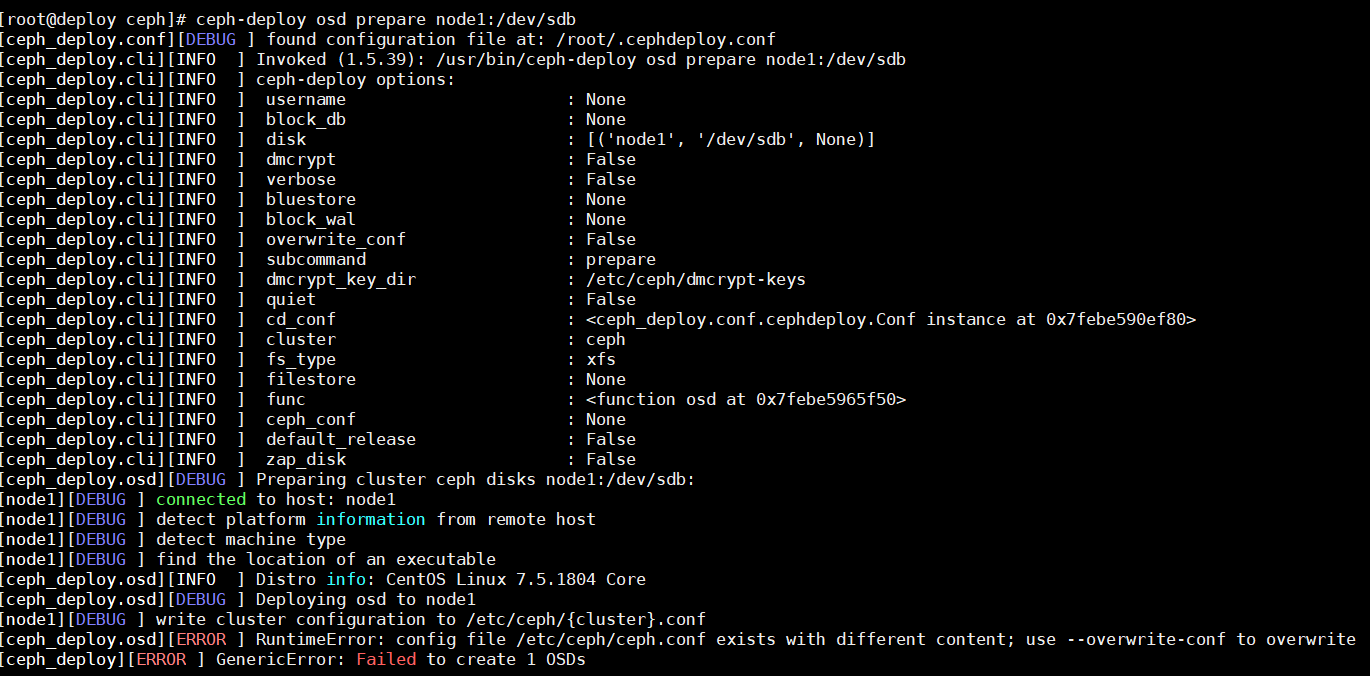Click the 'bluestore' option label

coord(311,199)
